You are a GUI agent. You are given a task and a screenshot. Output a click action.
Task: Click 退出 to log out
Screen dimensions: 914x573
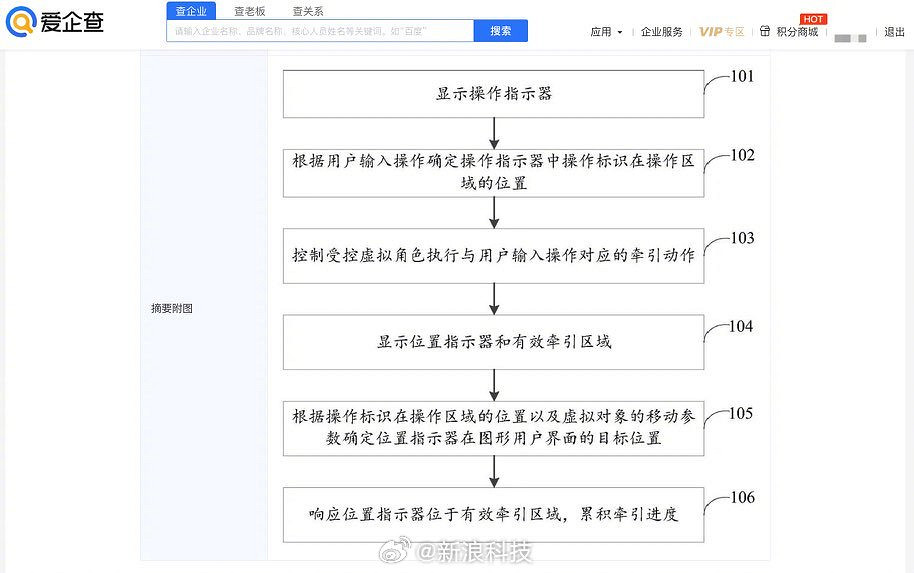coord(894,32)
